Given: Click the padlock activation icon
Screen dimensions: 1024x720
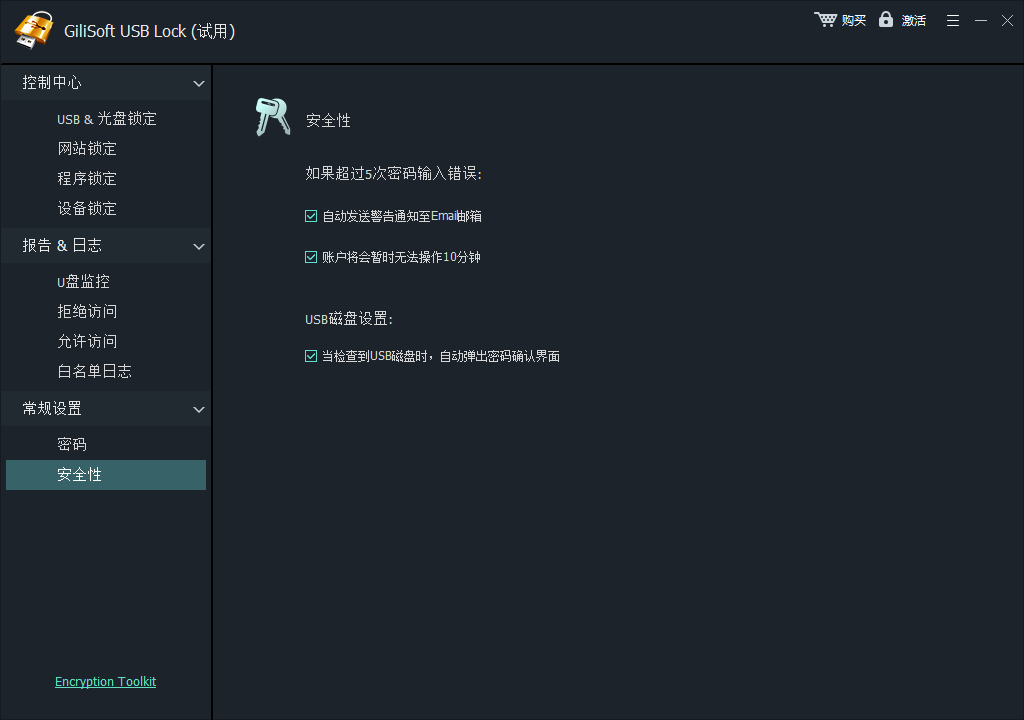Looking at the screenshot, I should [886, 20].
